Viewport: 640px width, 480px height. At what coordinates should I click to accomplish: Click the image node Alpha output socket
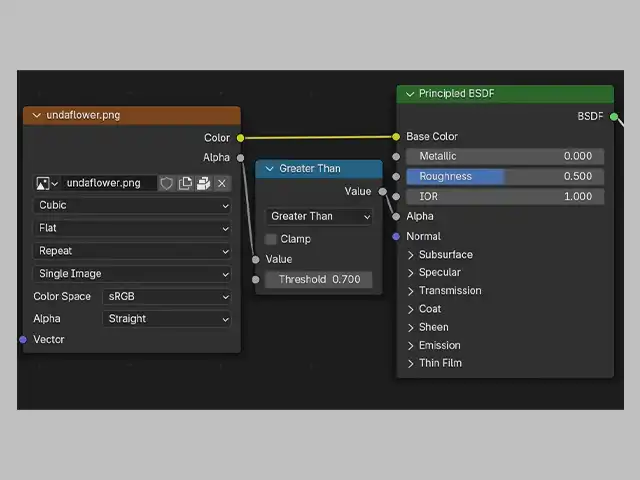coord(240,158)
